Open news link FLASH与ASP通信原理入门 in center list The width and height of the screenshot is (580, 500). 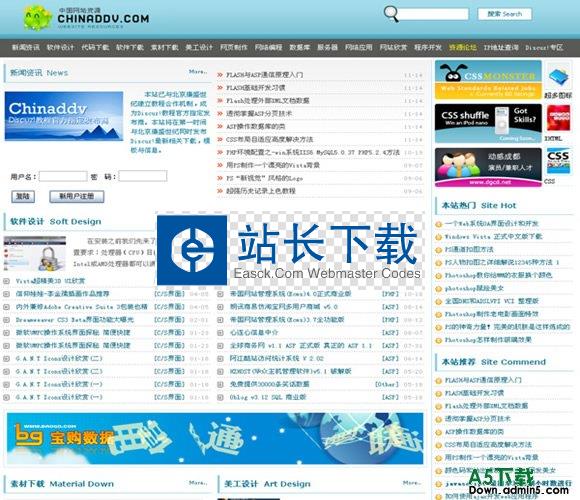(265, 75)
